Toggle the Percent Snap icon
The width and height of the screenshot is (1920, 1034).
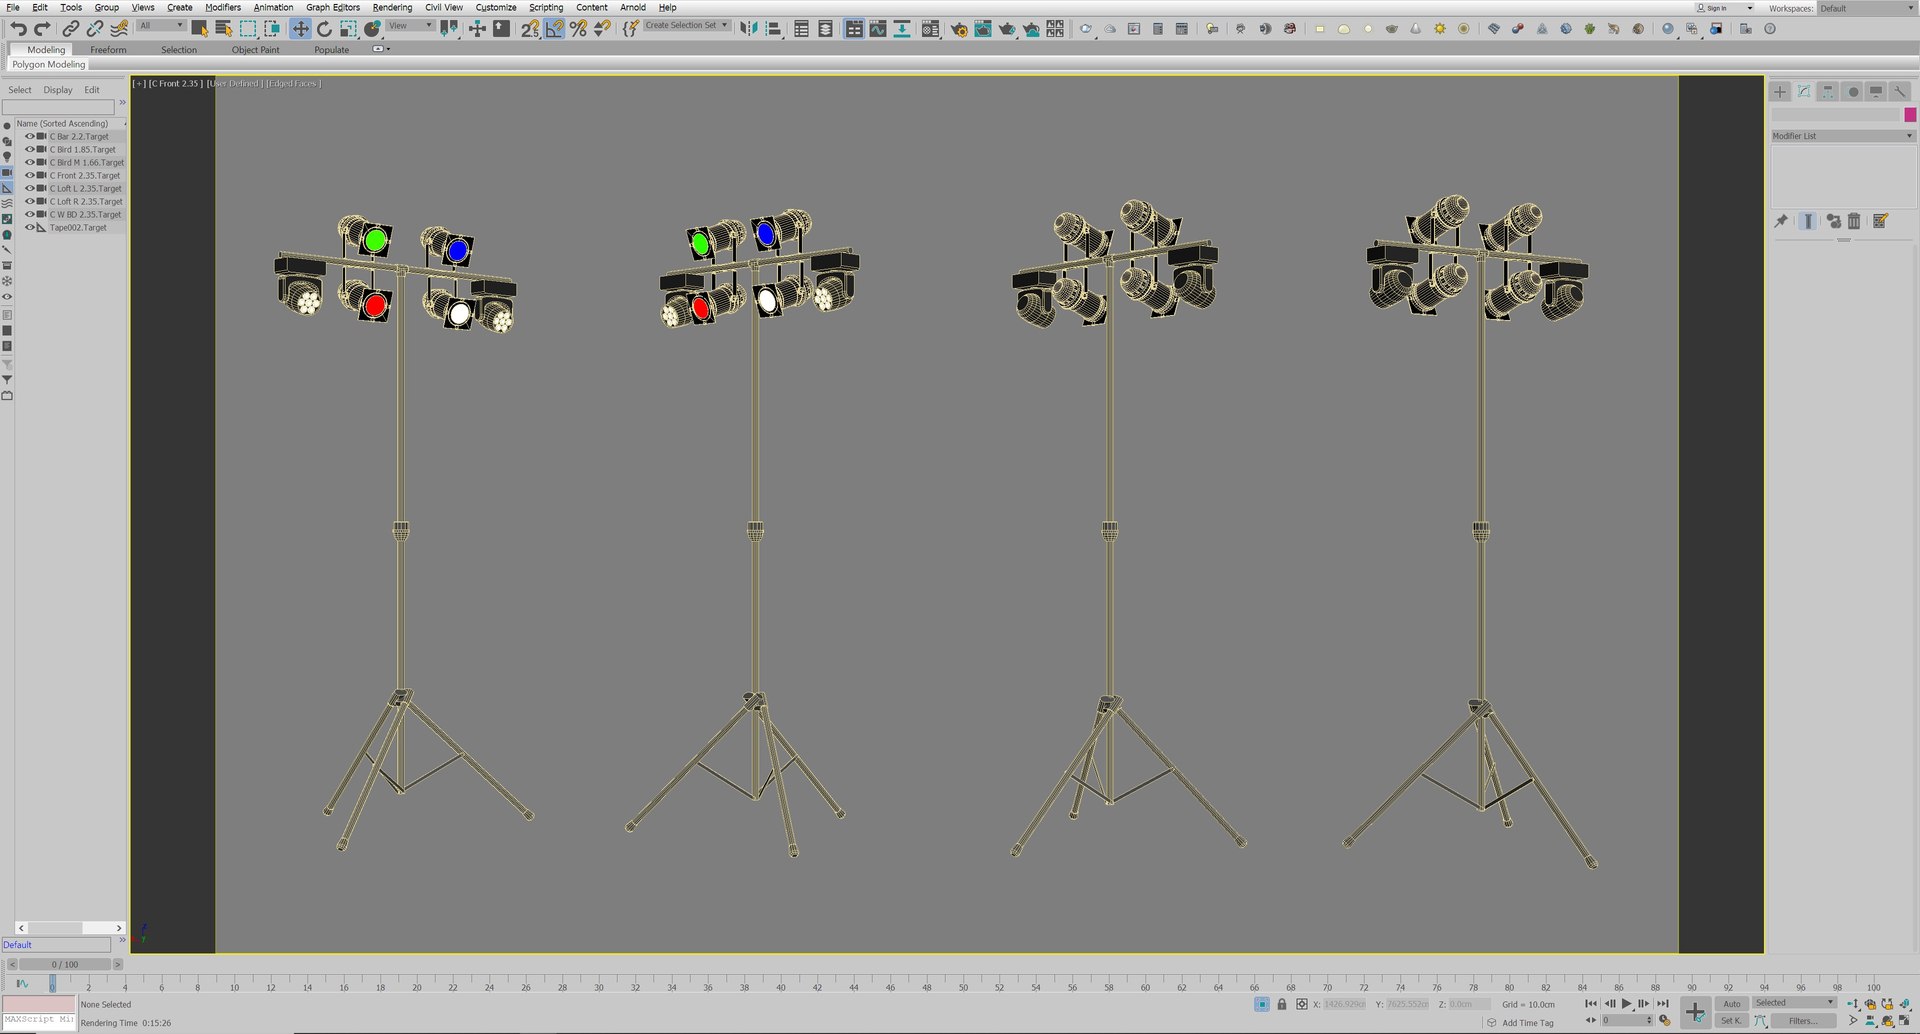click(x=578, y=29)
